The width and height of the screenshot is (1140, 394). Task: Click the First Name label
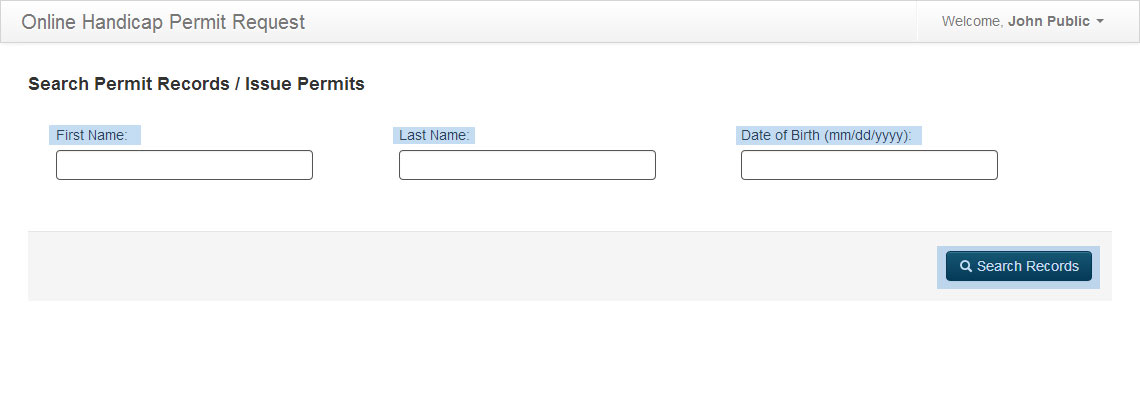pyautogui.click(x=92, y=135)
